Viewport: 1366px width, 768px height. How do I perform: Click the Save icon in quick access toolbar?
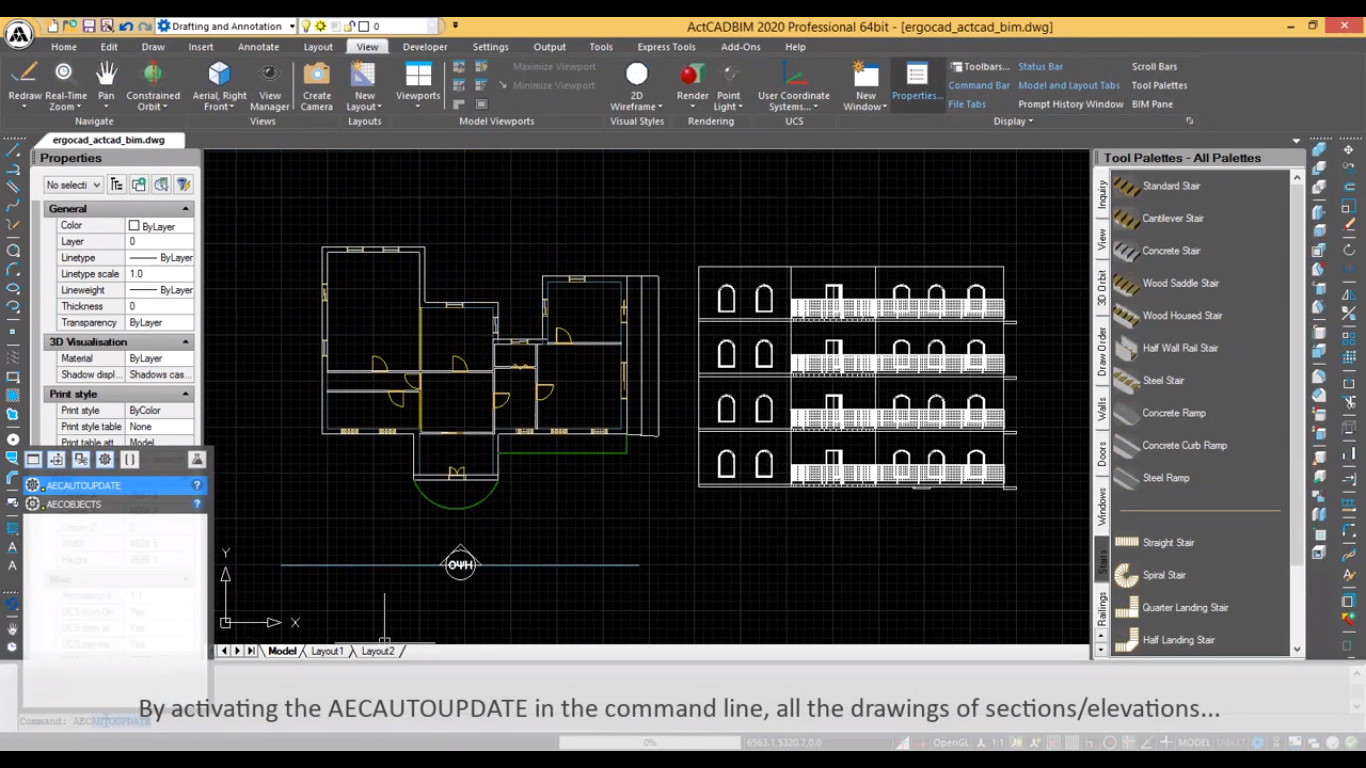(88, 26)
